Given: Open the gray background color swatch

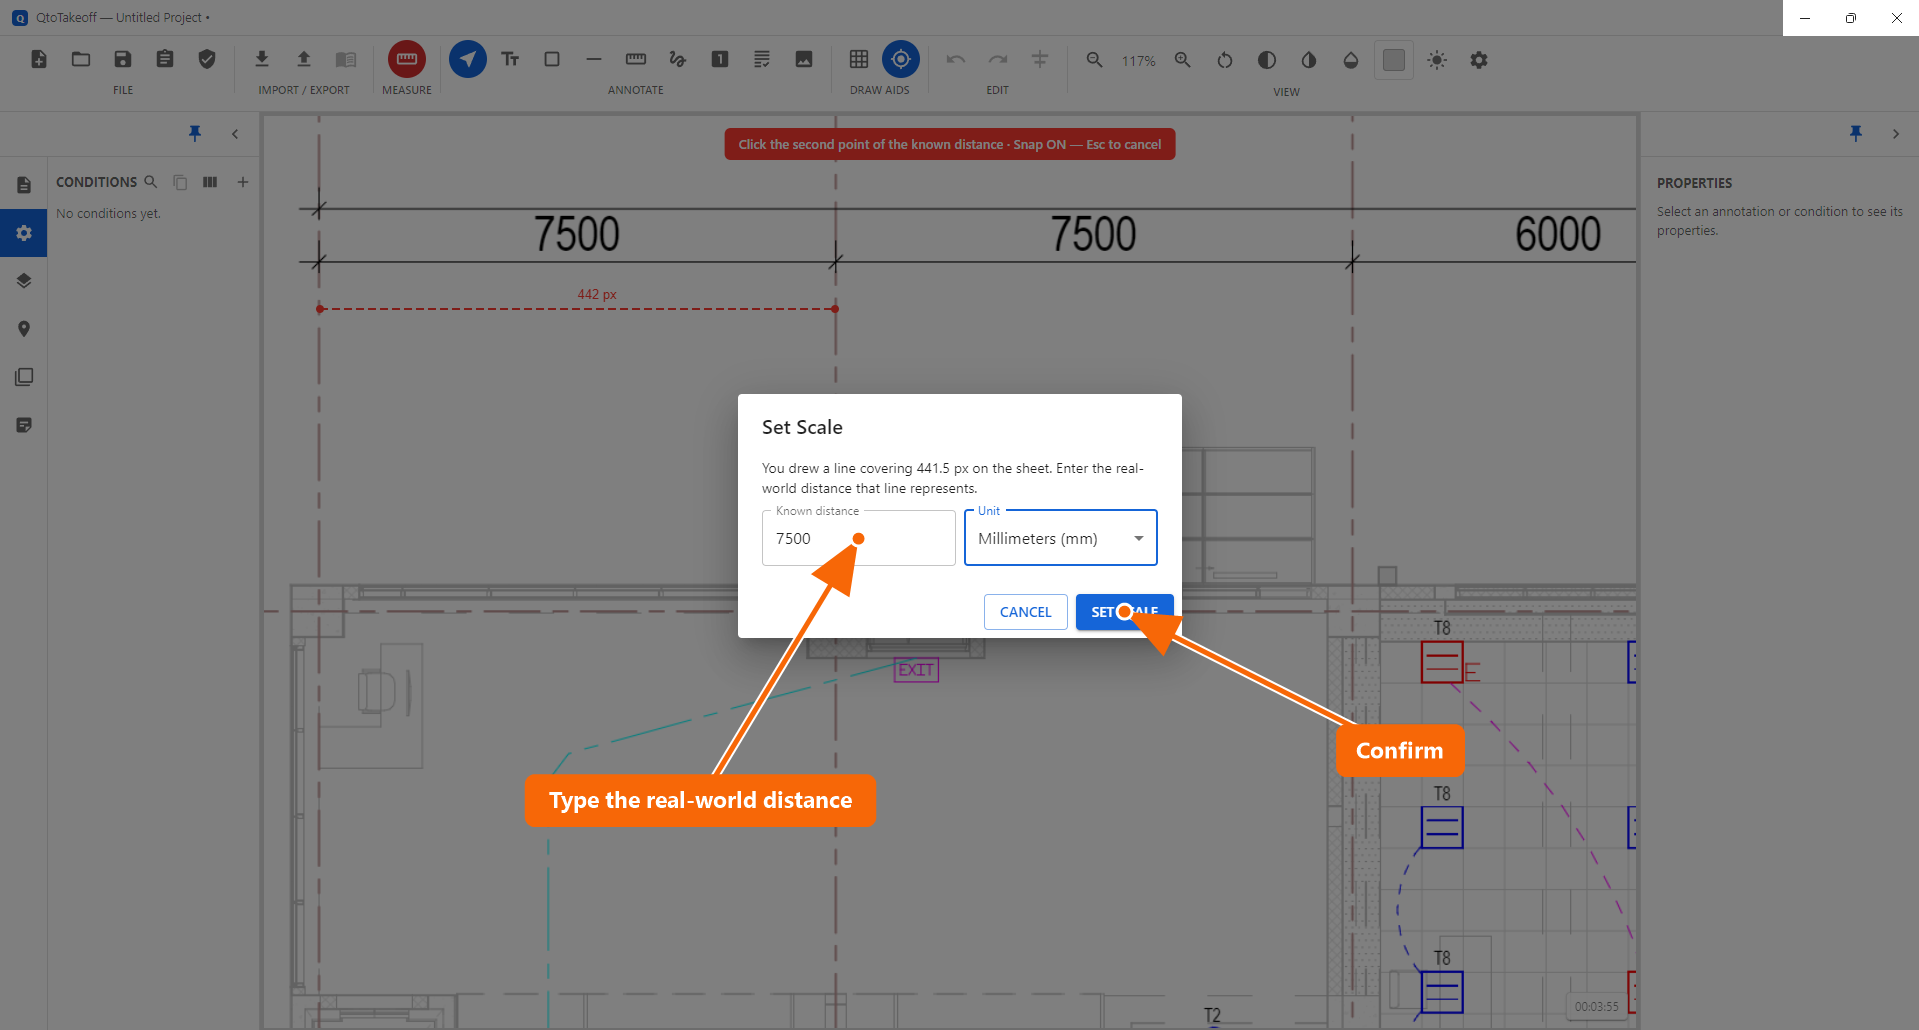Looking at the screenshot, I should [1394, 60].
